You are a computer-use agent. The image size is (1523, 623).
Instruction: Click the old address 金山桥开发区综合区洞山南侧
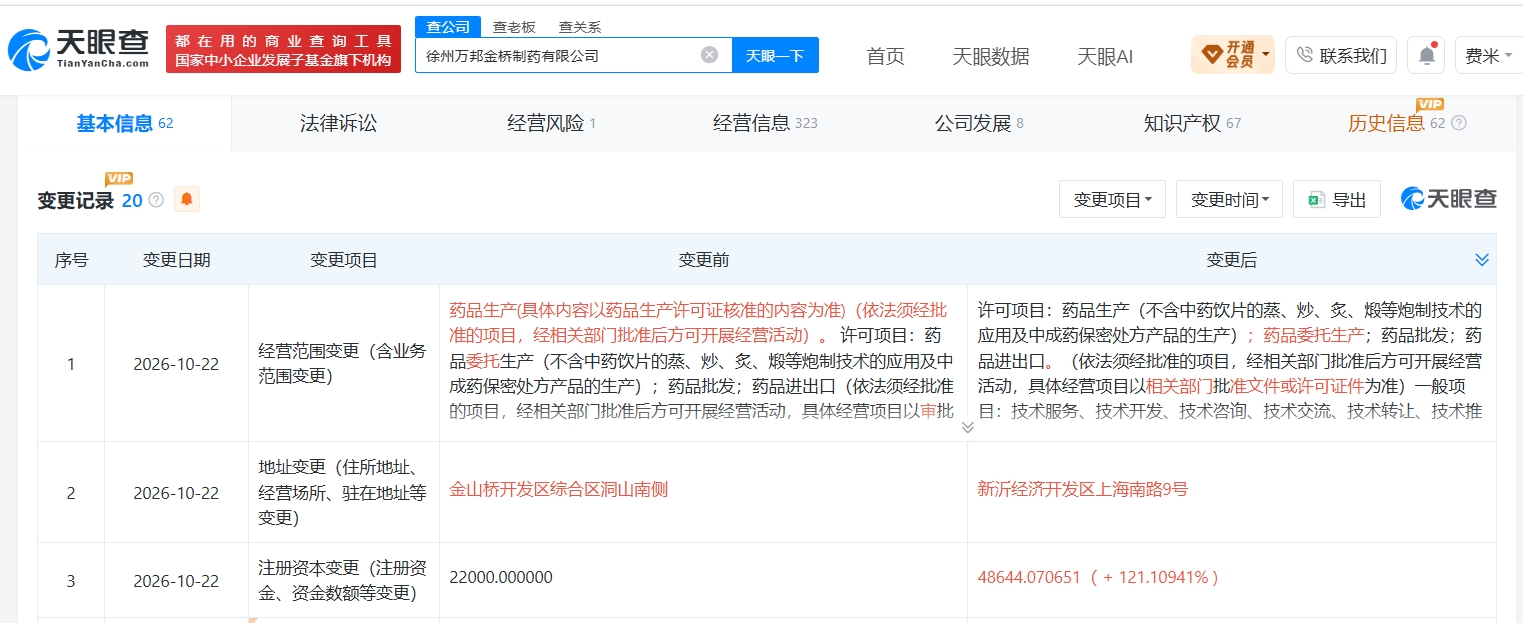pyautogui.click(x=559, y=489)
